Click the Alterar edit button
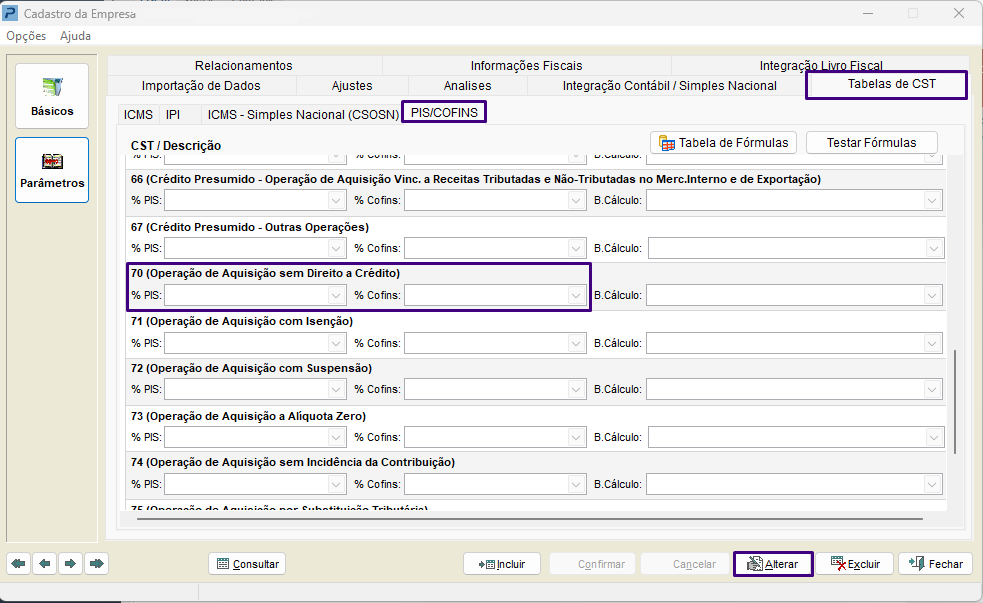This screenshot has width=983, height=603. tap(773, 564)
